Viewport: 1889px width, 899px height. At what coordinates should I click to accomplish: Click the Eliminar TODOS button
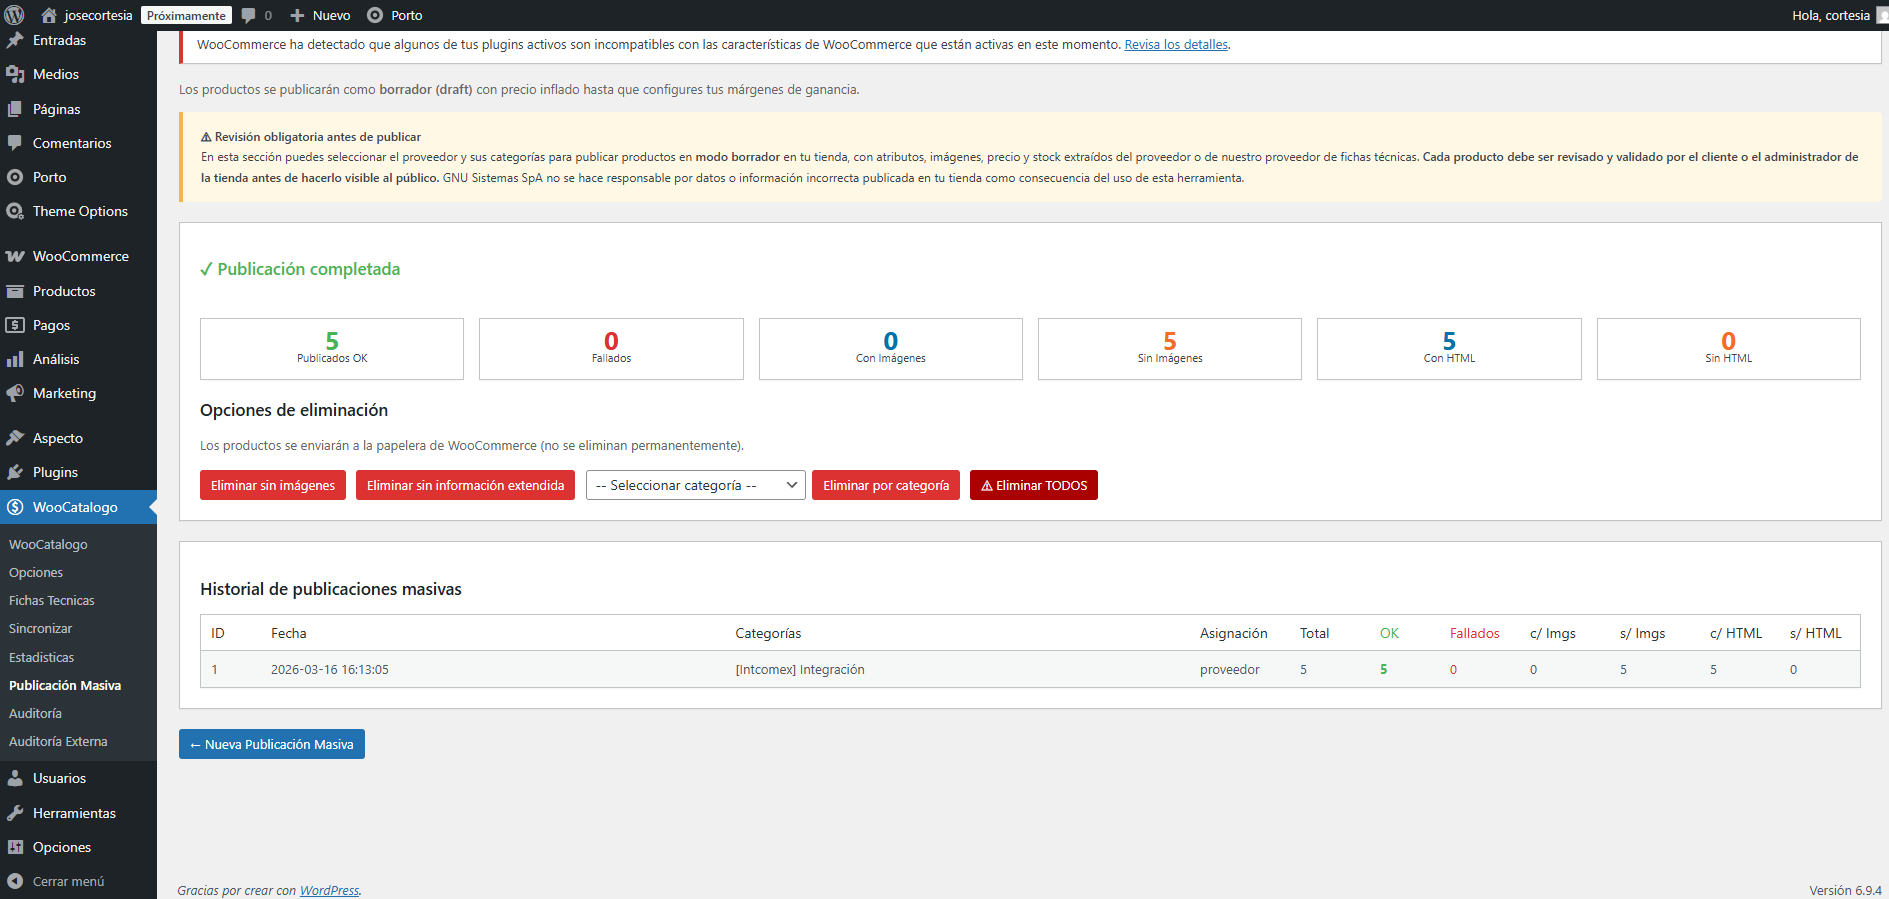[x=1034, y=485]
